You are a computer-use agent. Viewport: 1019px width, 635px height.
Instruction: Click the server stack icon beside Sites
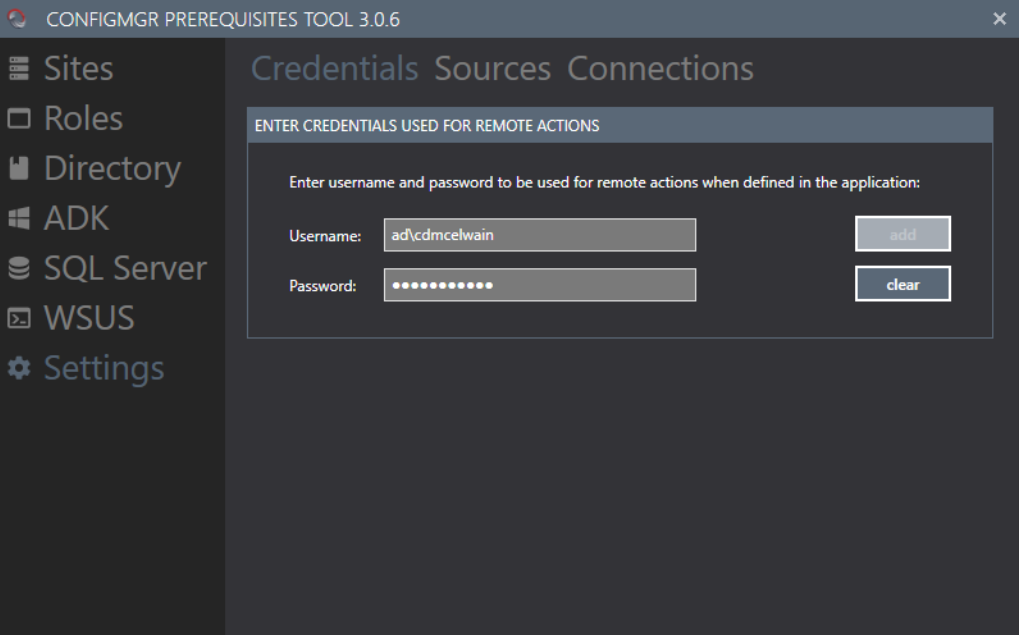[19, 69]
